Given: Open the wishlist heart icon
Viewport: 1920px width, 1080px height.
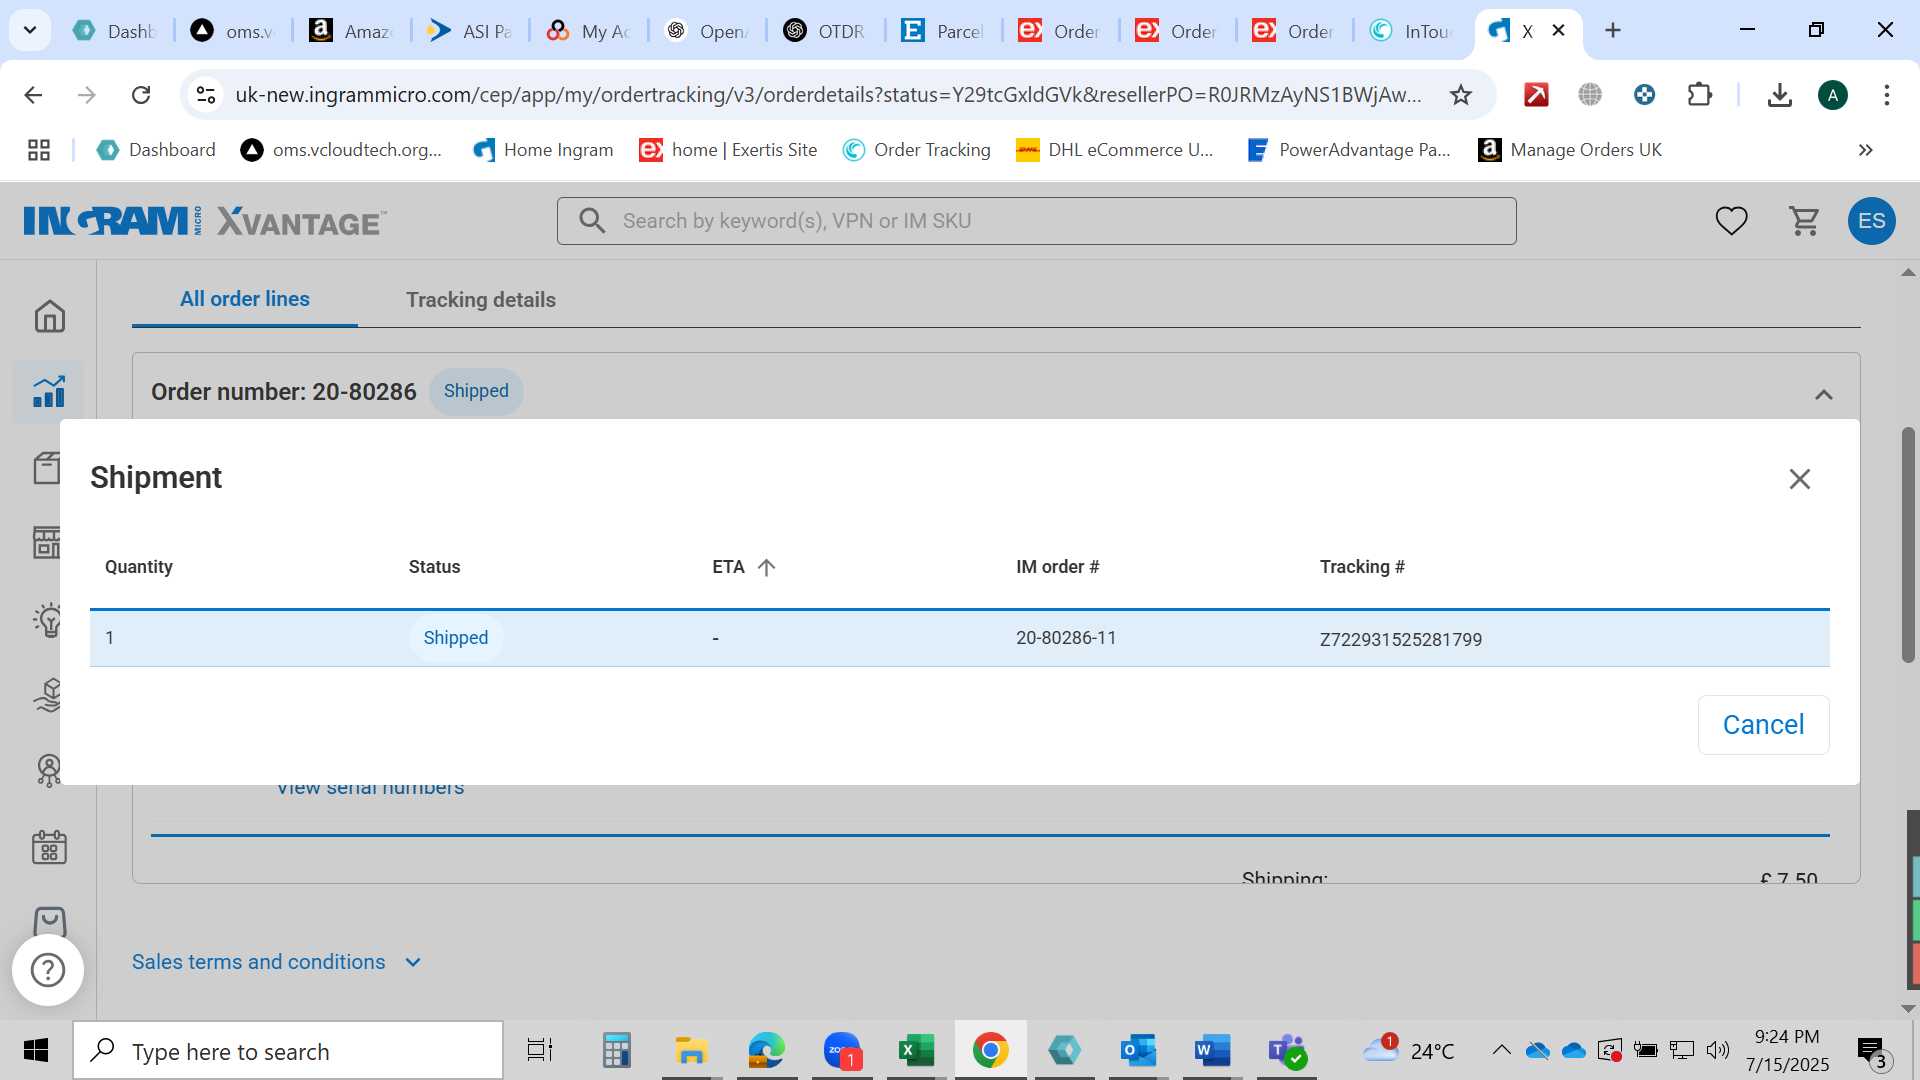Looking at the screenshot, I should (x=1731, y=221).
